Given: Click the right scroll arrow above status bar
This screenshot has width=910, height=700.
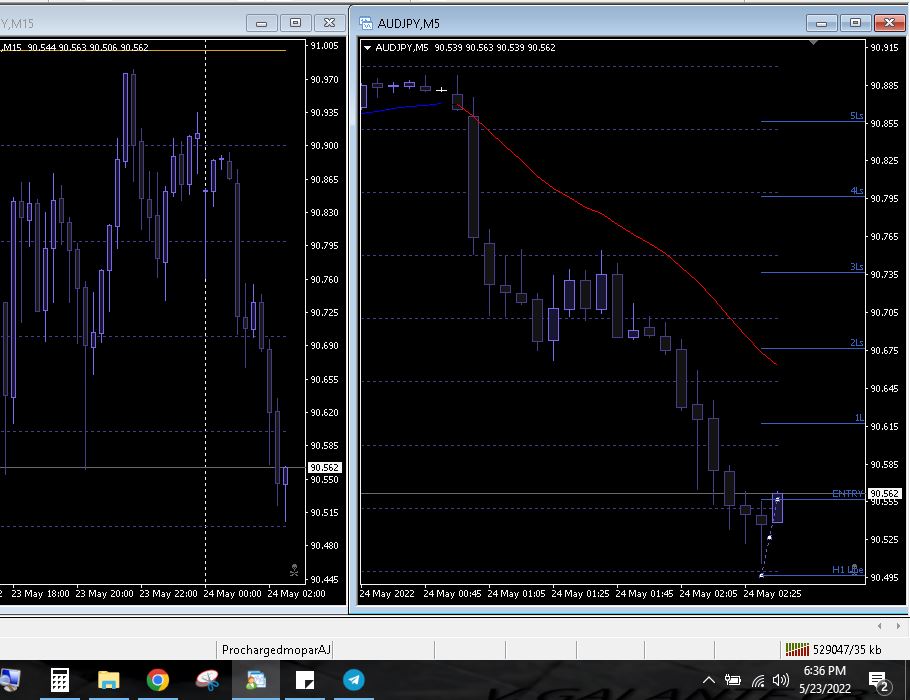Looking at the screenshot, I should tap(896, 626).
